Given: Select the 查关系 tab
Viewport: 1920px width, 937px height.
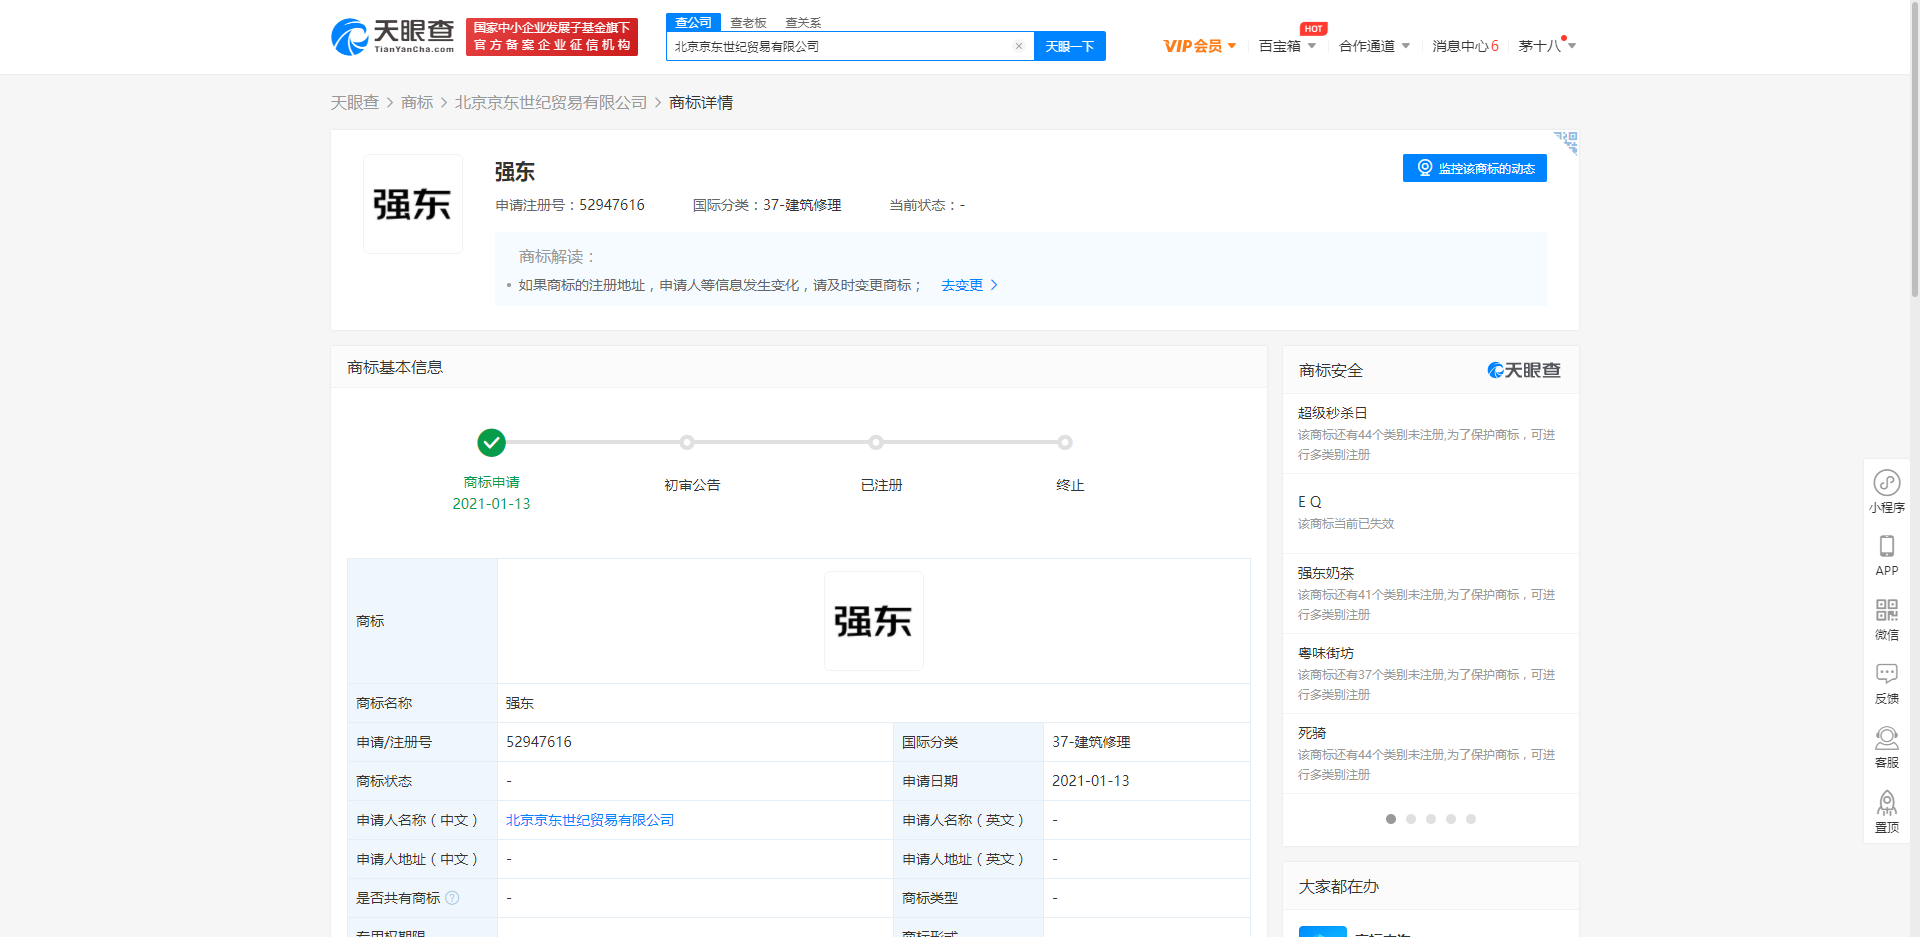Looking at the screenshot, I should pyautogui.click(x=802, y=22).
